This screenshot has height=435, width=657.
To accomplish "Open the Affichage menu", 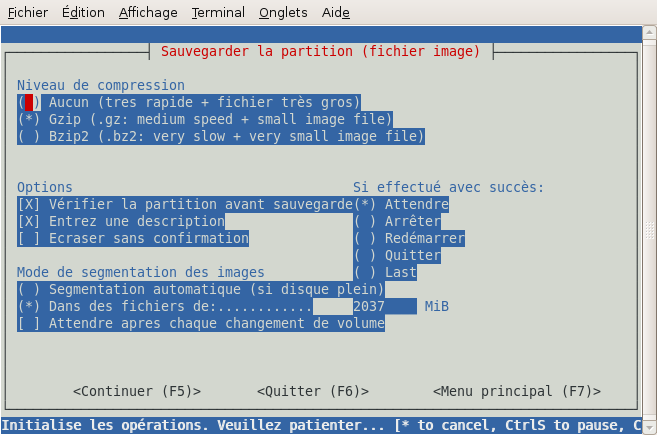I will 148,13.
